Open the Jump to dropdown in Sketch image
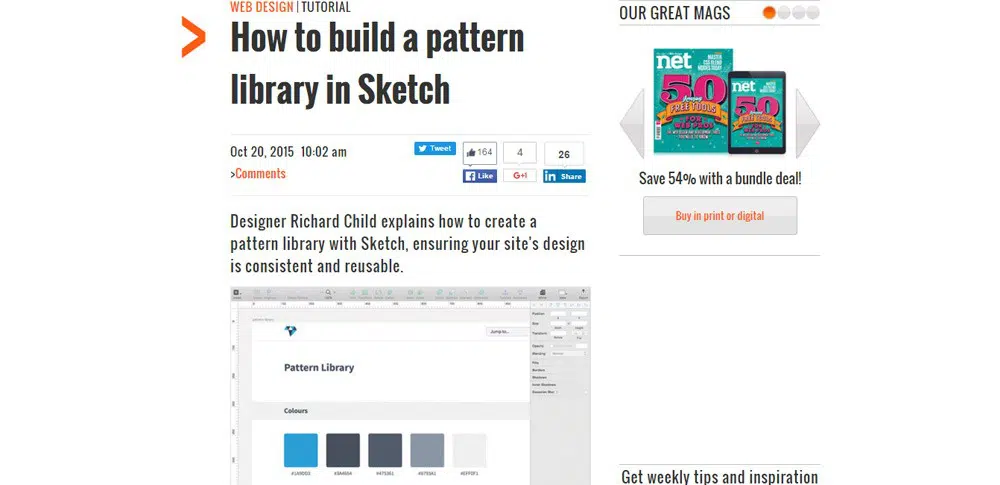Screen dimensions: 1000x485 pyautogui.click(x=505, y=331)
